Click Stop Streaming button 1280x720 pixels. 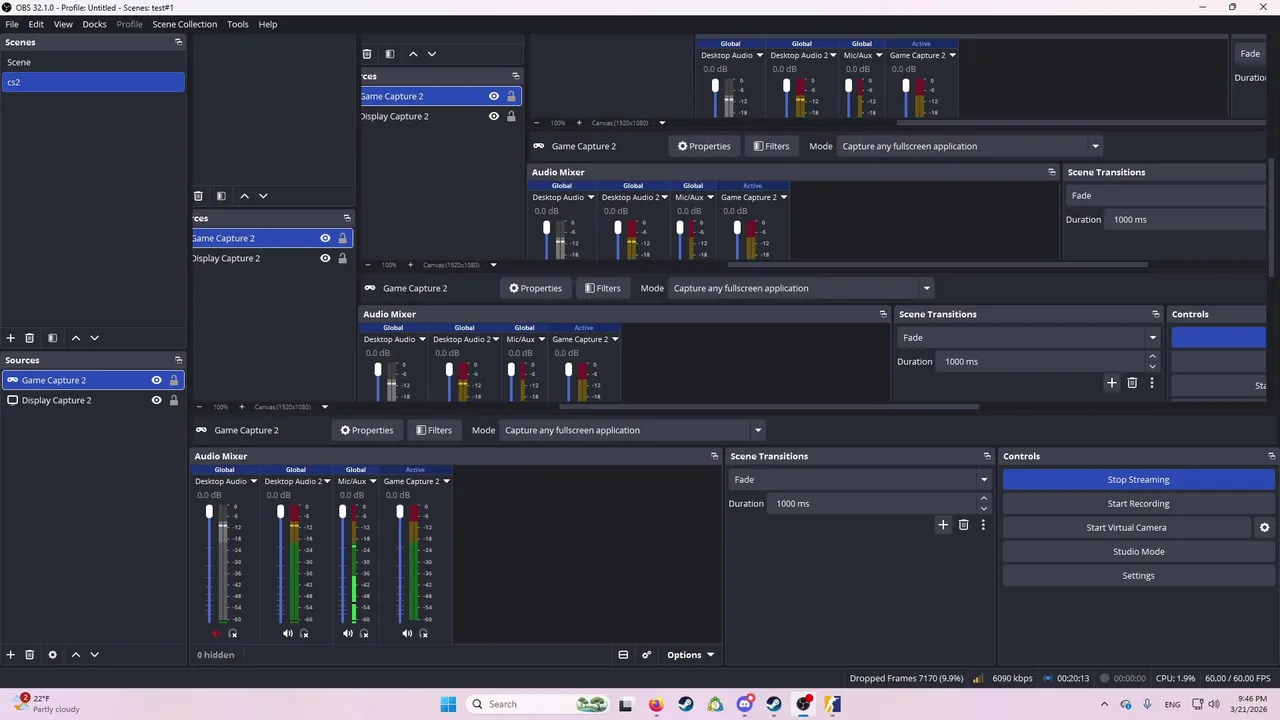pyautogui.click(x=1138, y=480)
